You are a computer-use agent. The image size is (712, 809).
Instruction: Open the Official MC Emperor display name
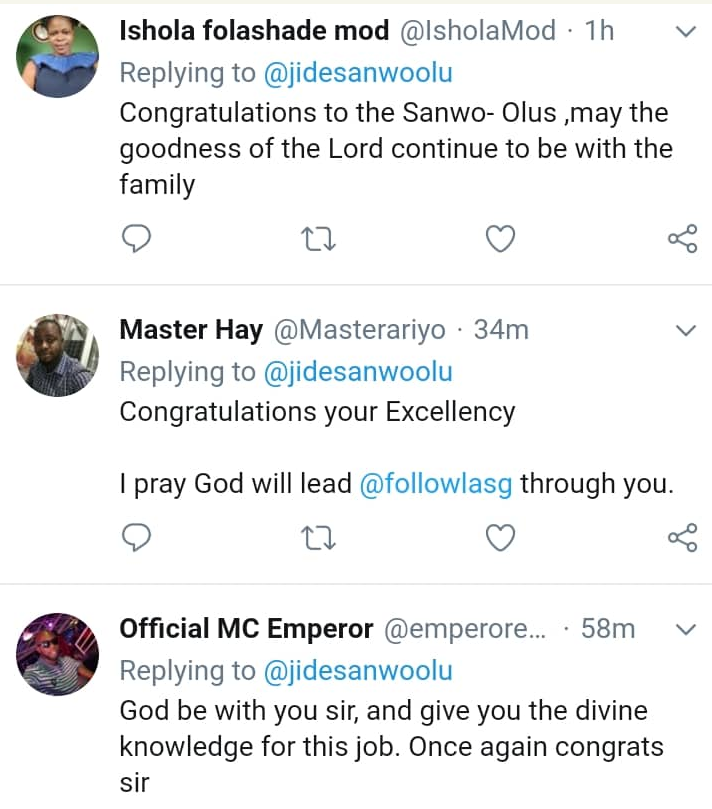coord(246,629)
